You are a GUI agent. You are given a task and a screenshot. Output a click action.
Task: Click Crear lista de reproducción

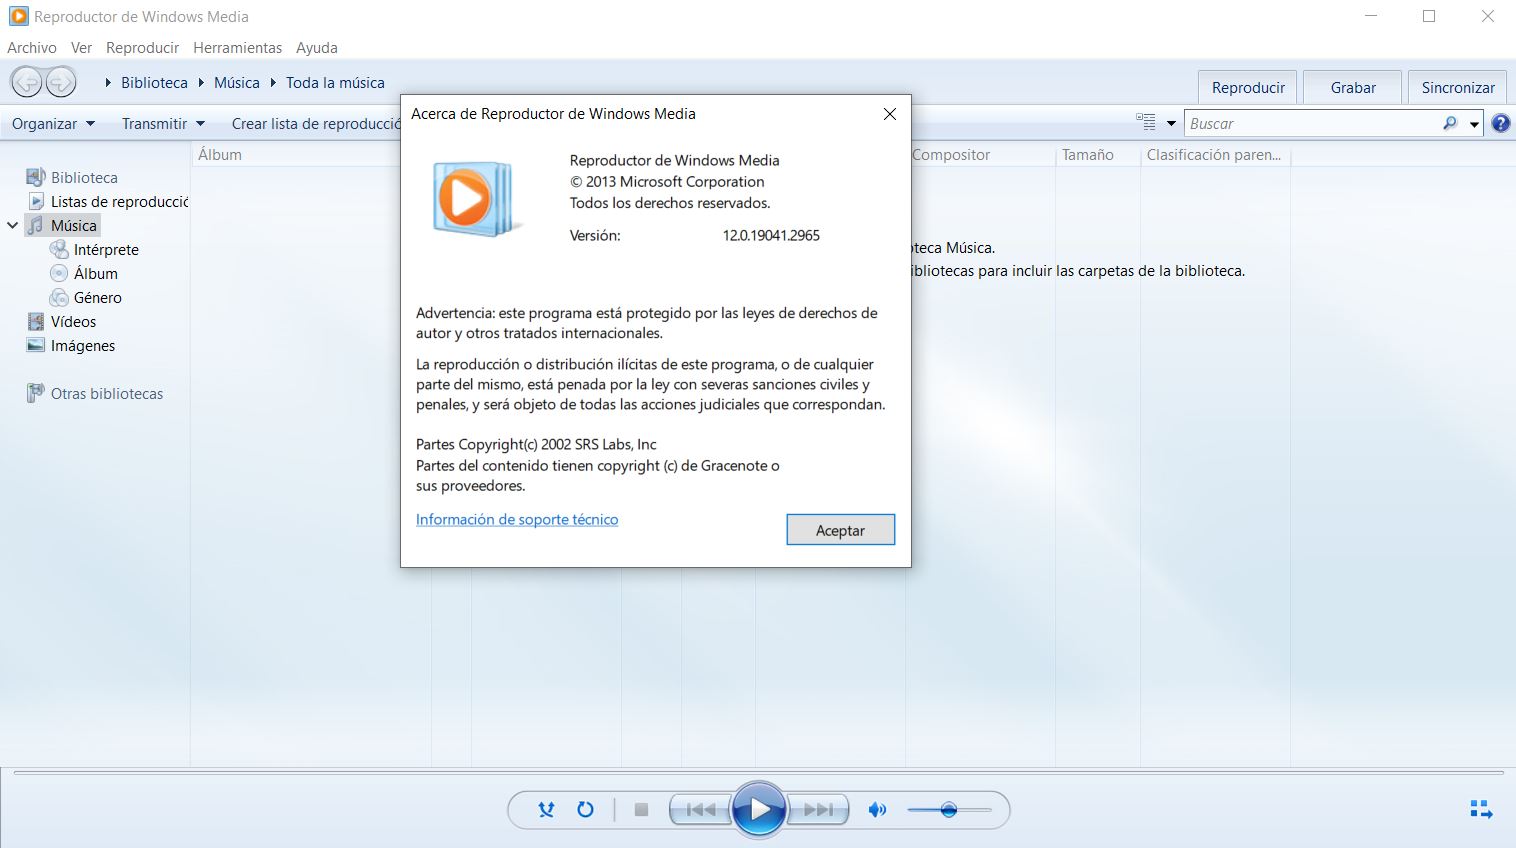coord(315,124)
